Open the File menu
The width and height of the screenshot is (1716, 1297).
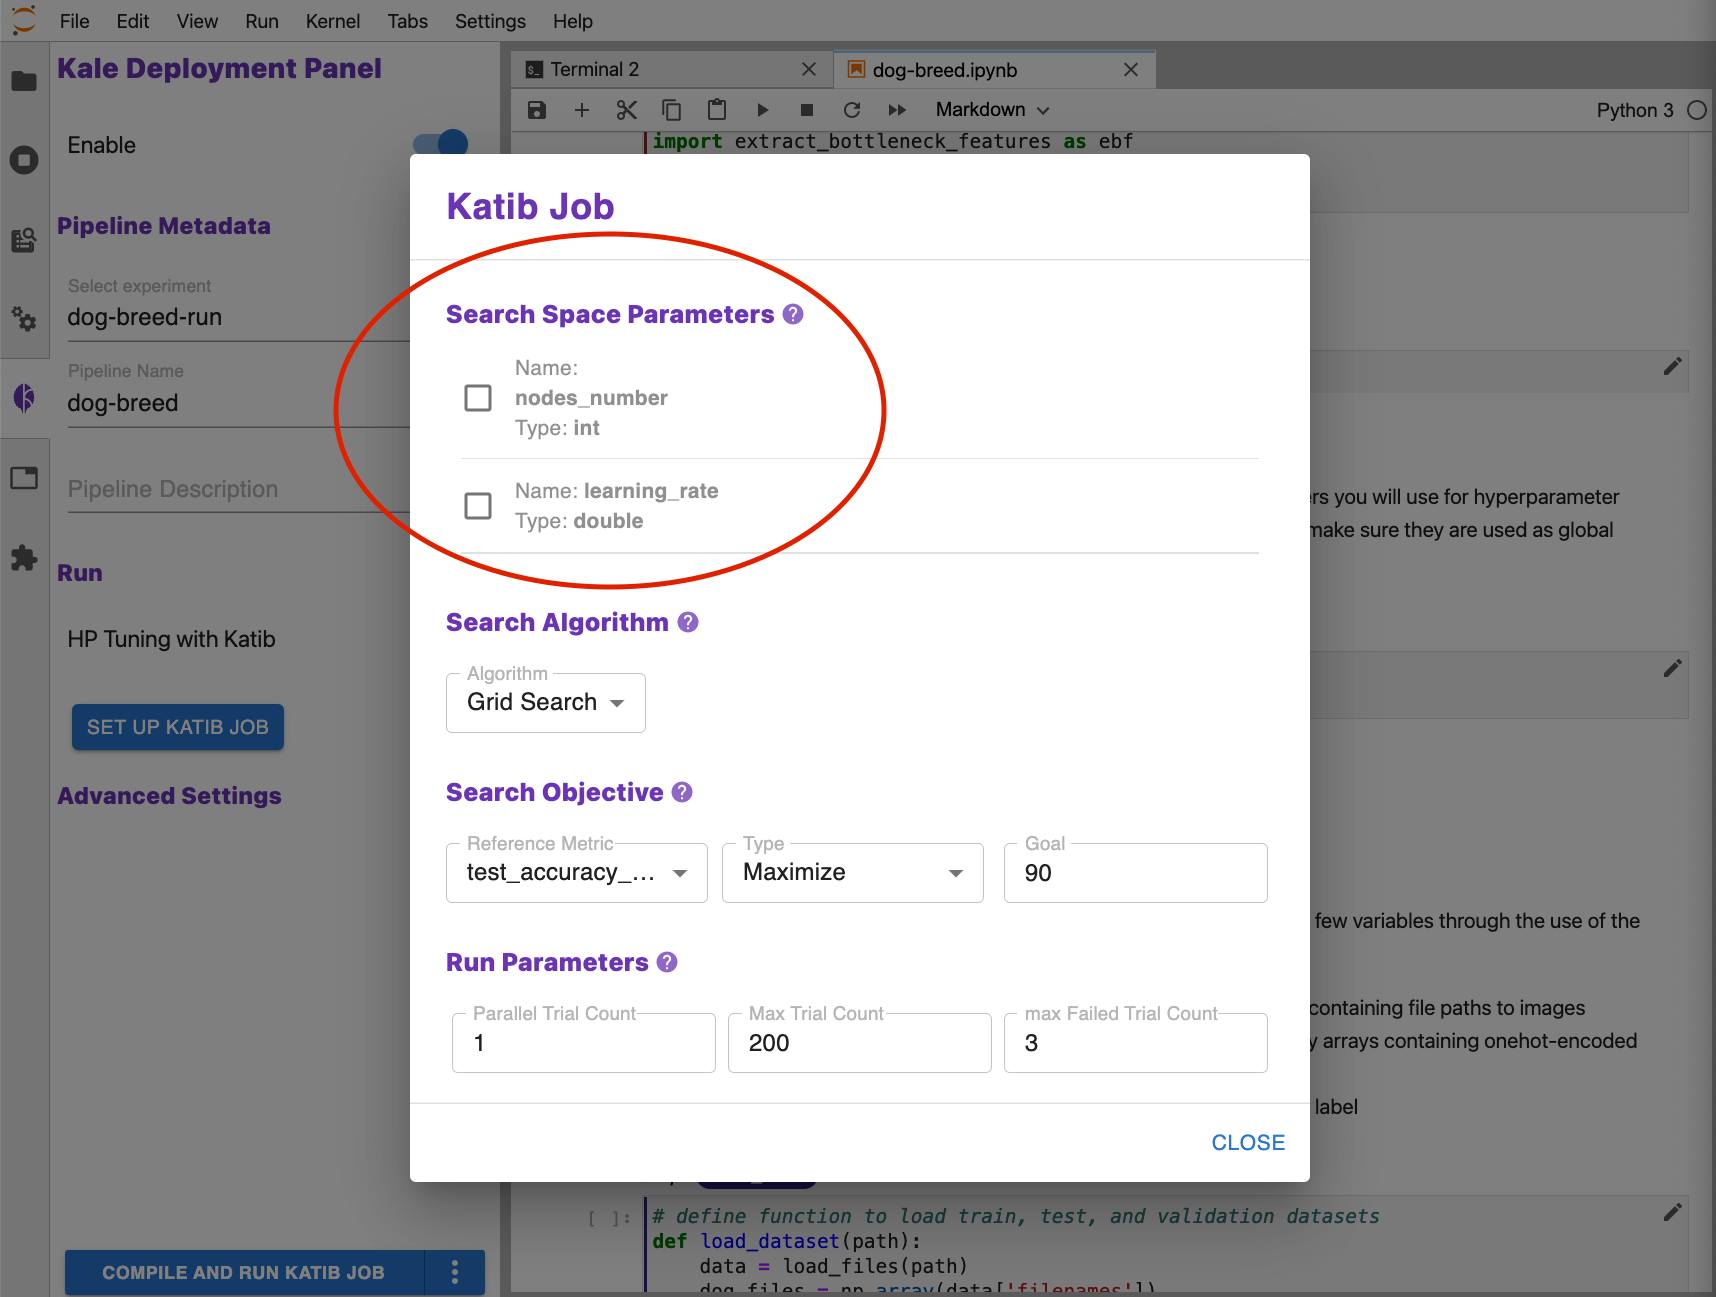coord(74,21)
